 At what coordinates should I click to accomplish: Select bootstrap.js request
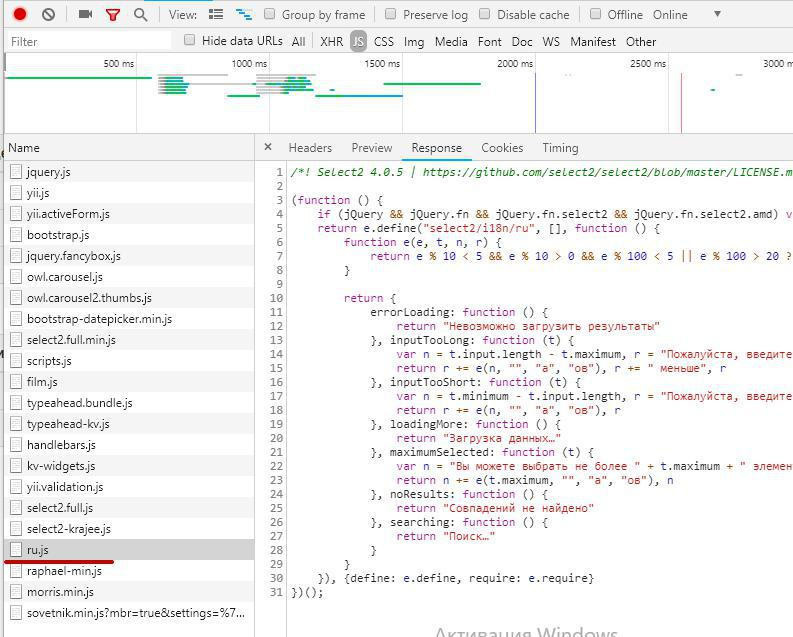click(x=129, y=235)
